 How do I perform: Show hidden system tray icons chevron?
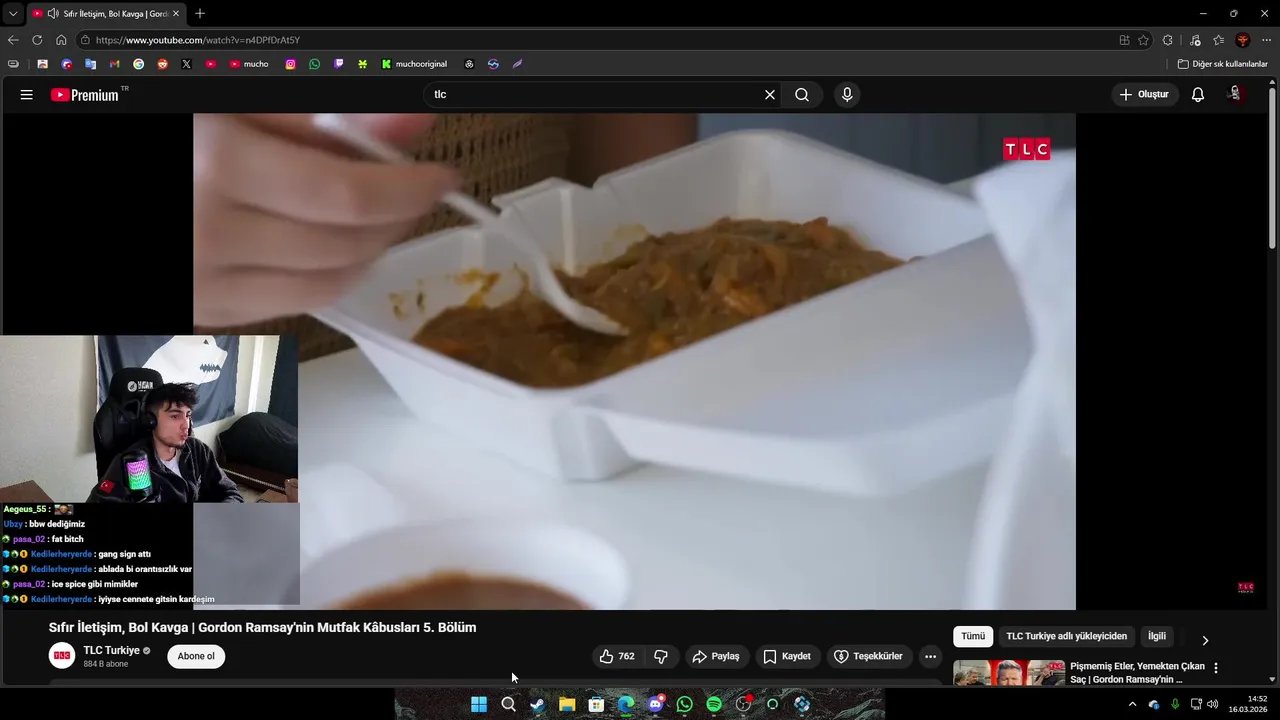click(1132, 704)
